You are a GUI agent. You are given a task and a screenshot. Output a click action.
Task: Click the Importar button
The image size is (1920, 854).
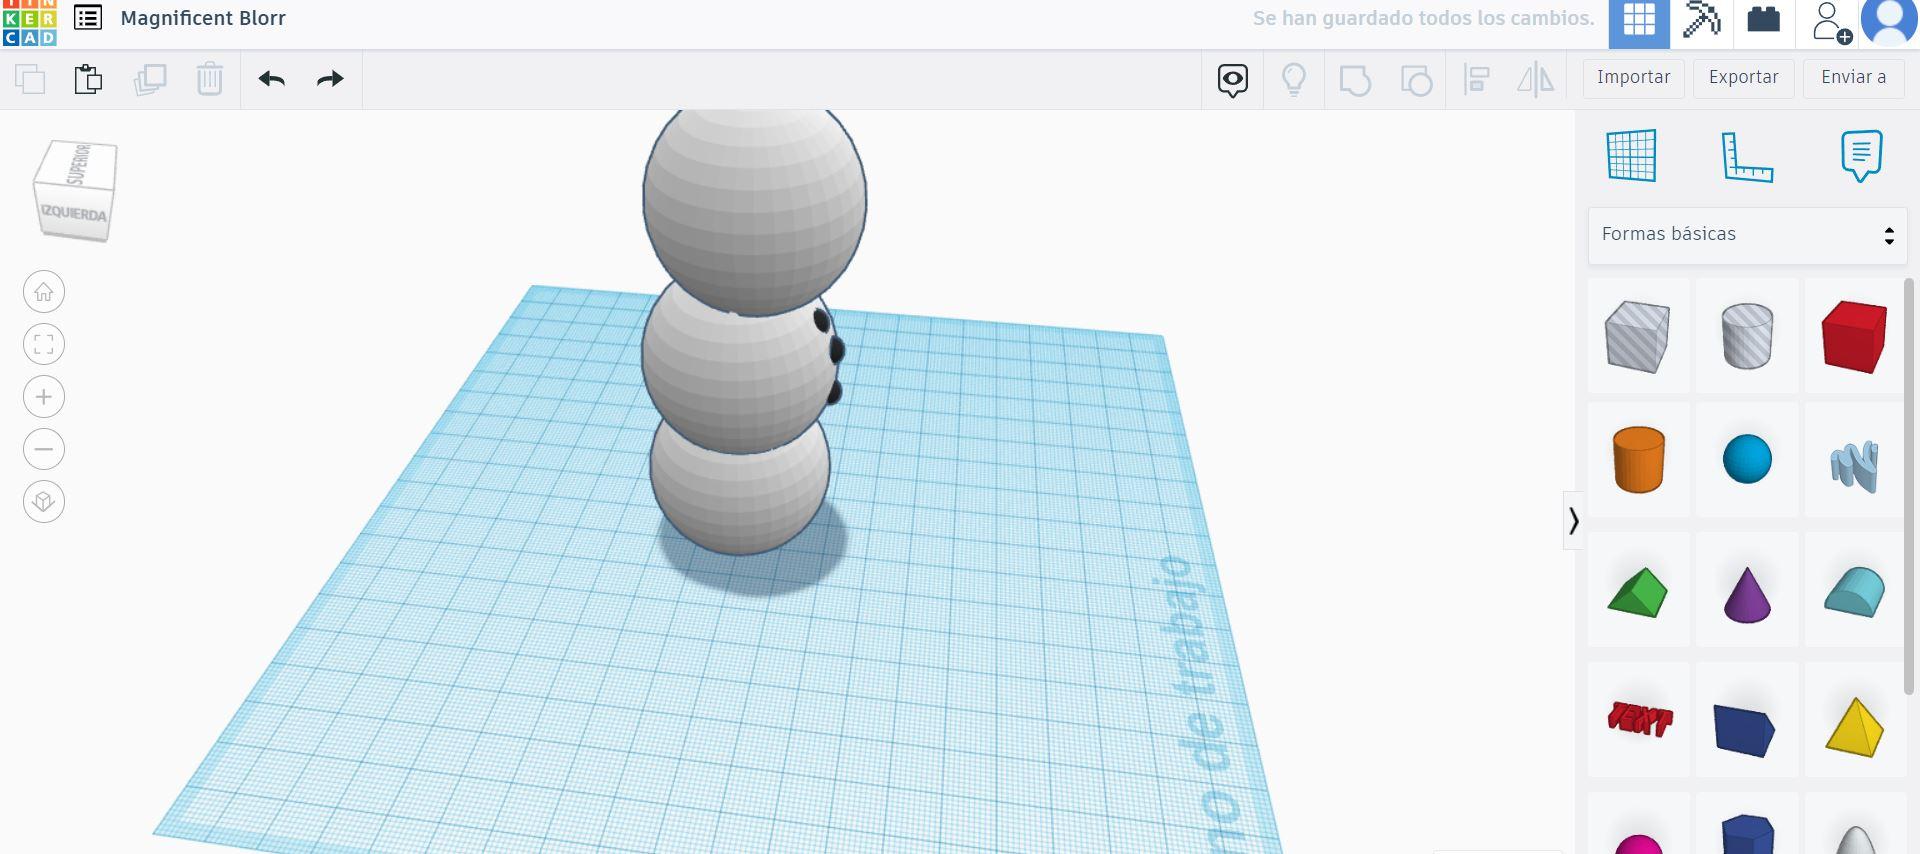tap(1634, 78)
